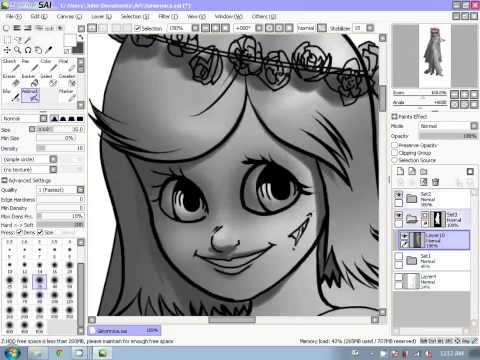Screen dimensions: 480x360
Task: Open the Layer menu
Action: pos(101,17)
